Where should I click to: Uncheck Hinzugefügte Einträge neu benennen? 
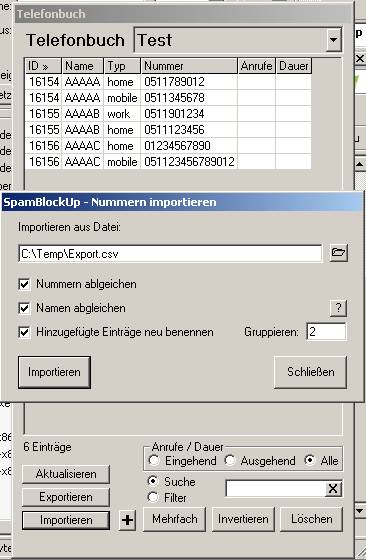pos(24,332)
